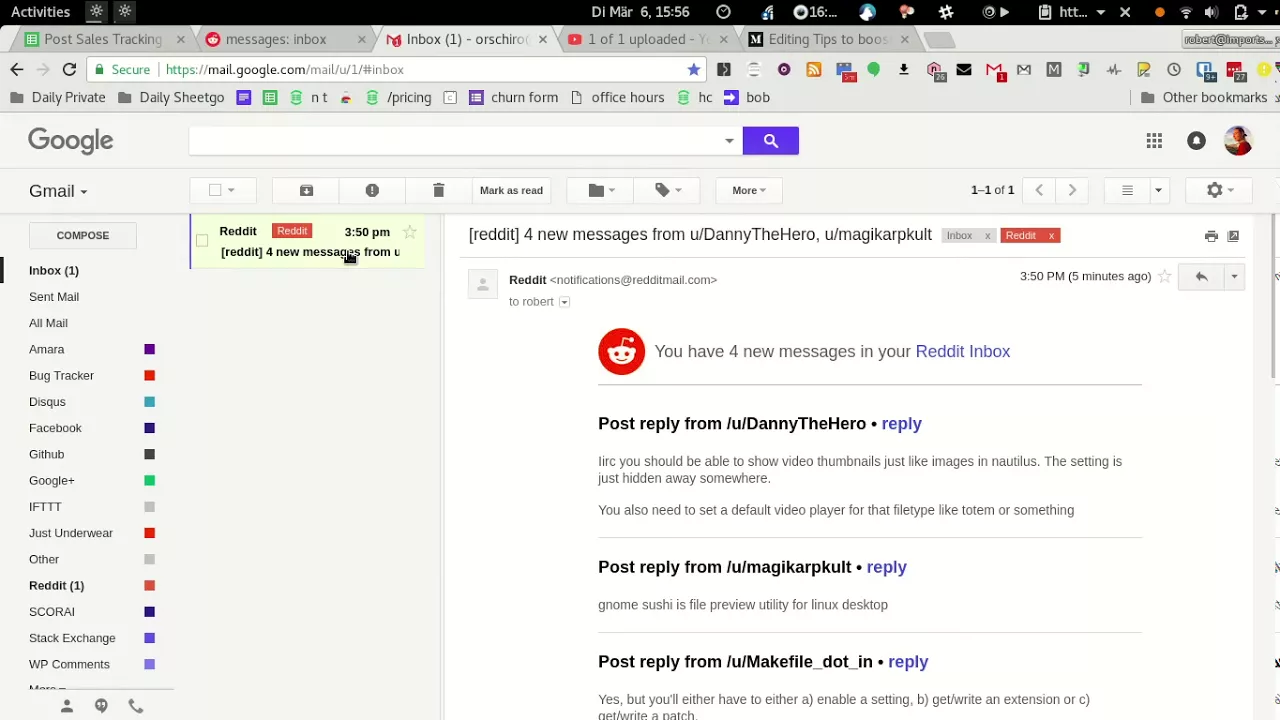Remove the Inbox label from the conversation
1280x720 pixels.
(x=987, y=236)
